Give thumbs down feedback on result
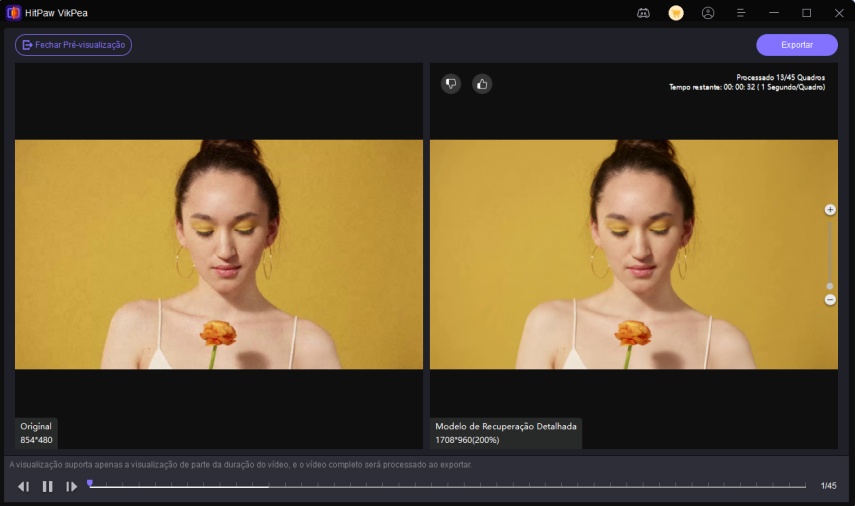 click(451, 84)
